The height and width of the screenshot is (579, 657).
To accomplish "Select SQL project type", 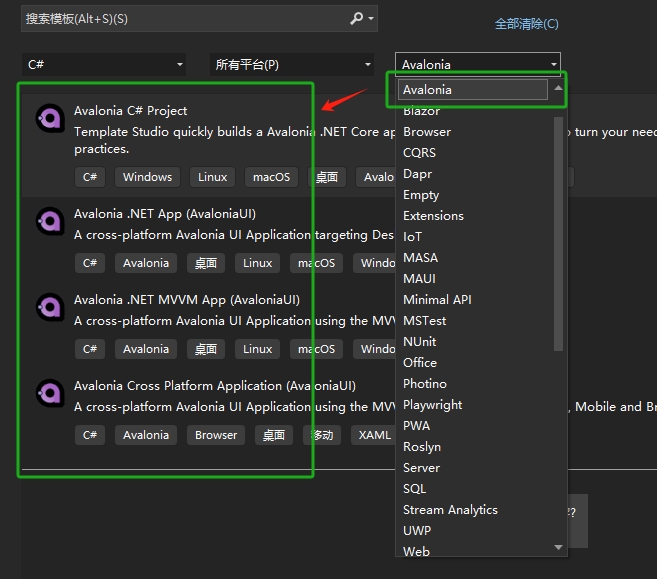I will [414, 489].
